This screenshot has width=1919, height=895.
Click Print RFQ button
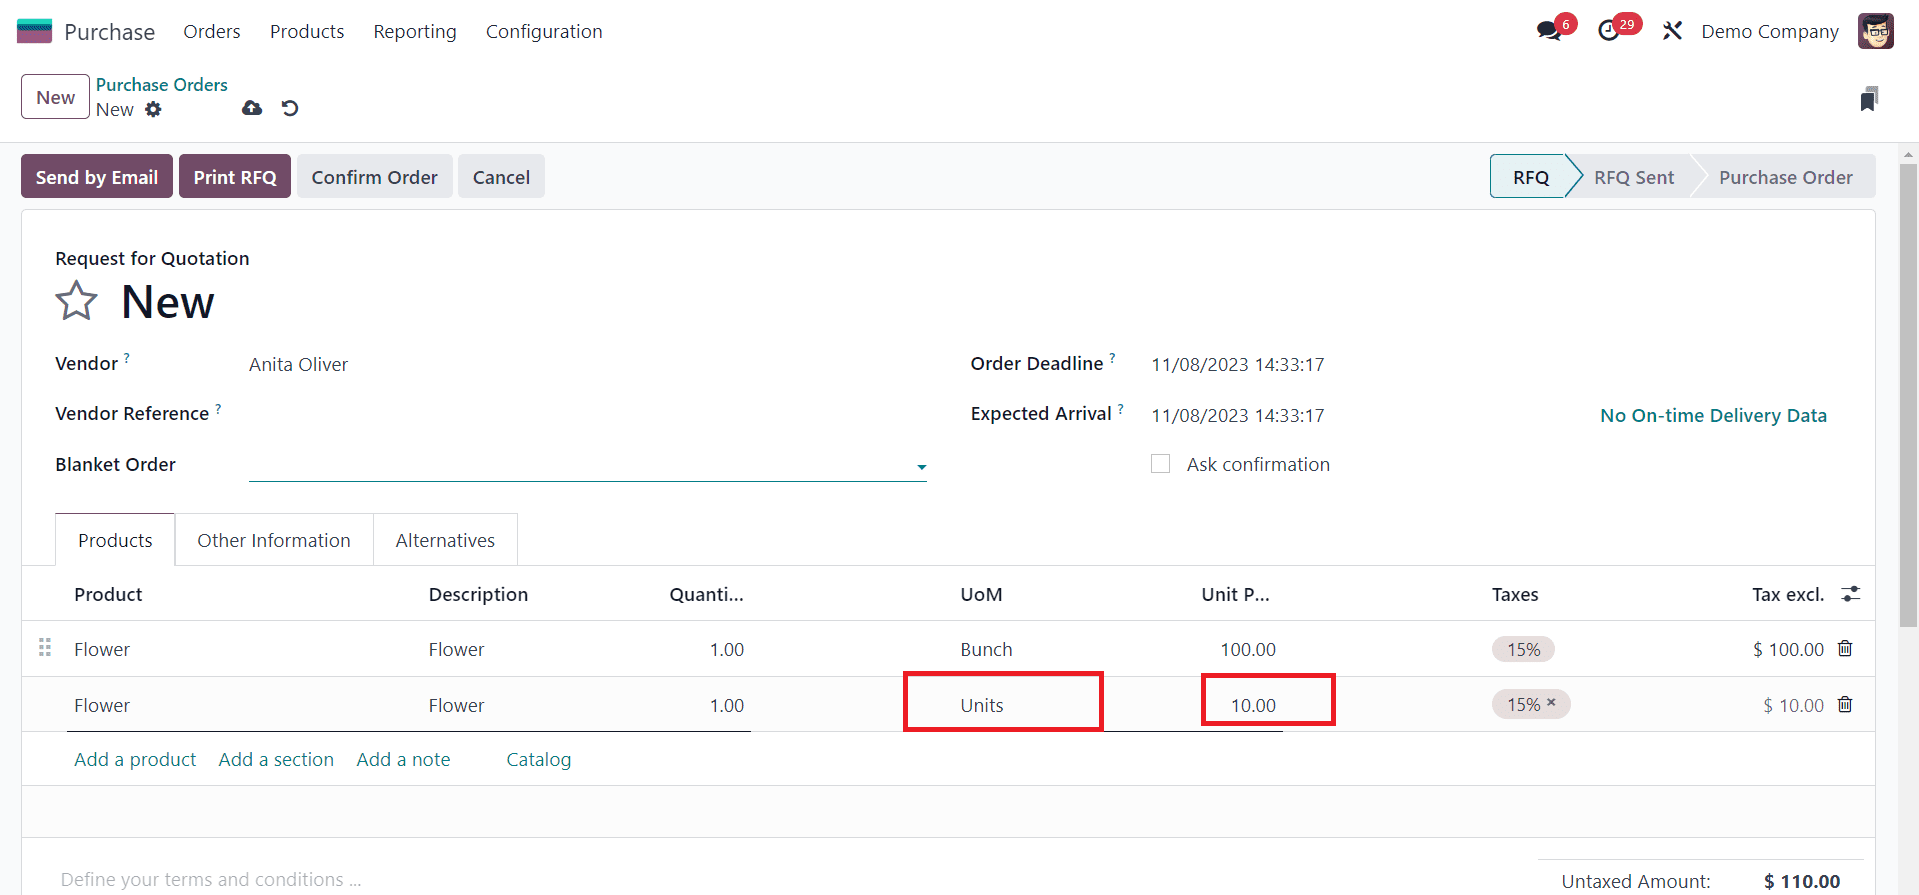(235, 176)
